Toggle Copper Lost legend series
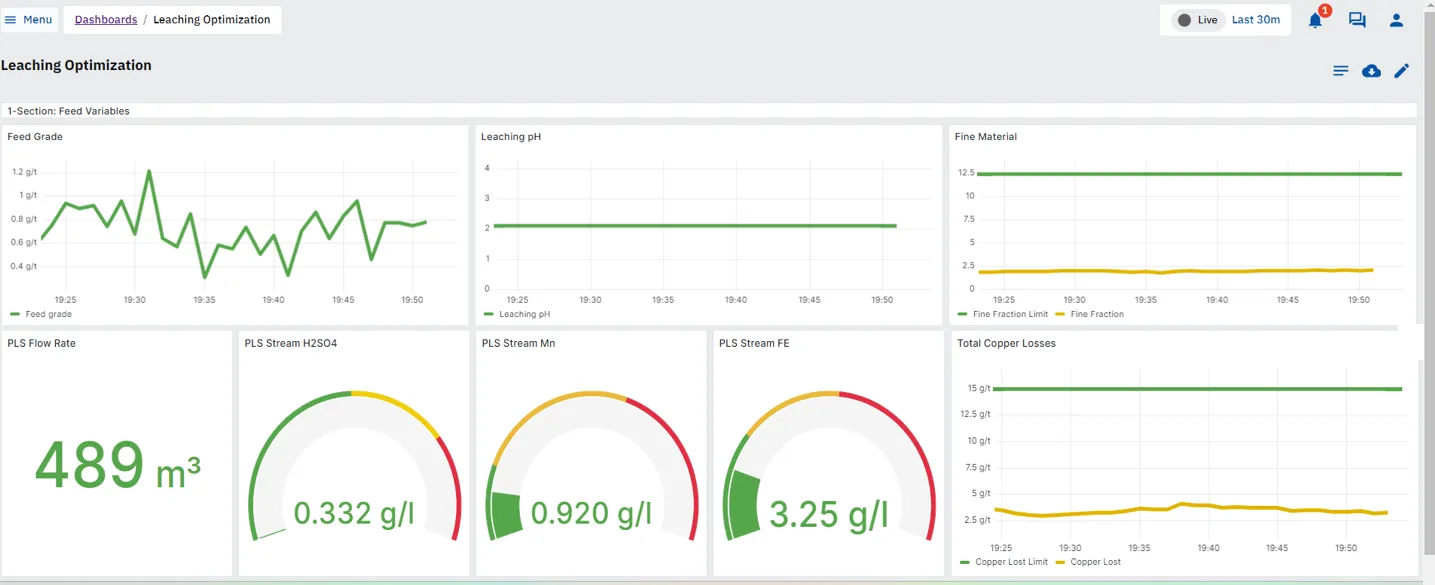This screenshot has height=585, width=1435. pos(1095,562)
